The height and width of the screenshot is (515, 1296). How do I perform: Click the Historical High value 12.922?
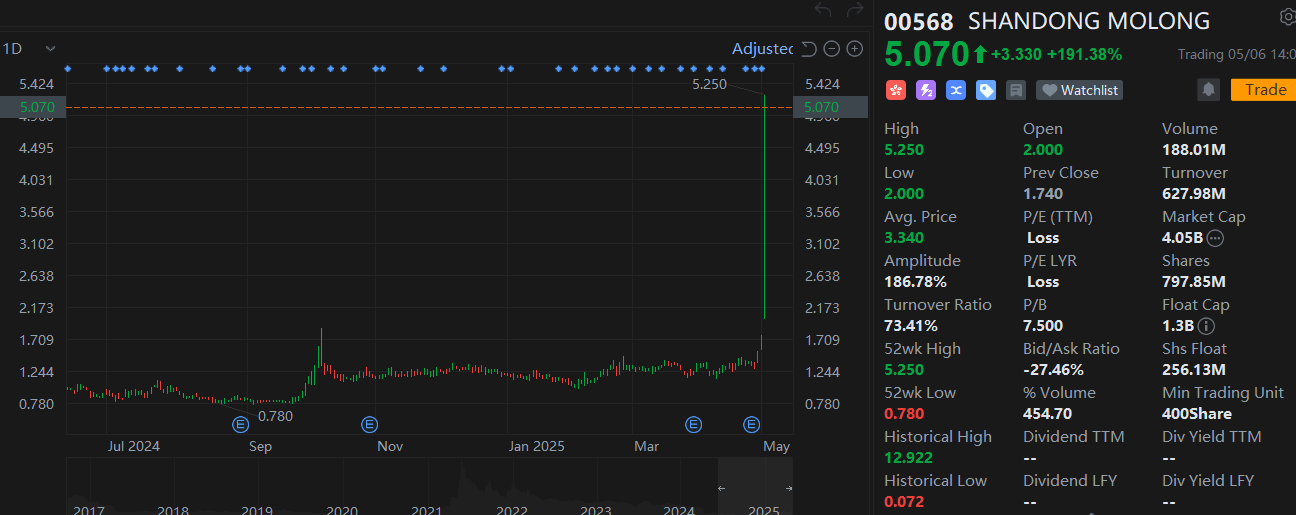coord(908,458)
